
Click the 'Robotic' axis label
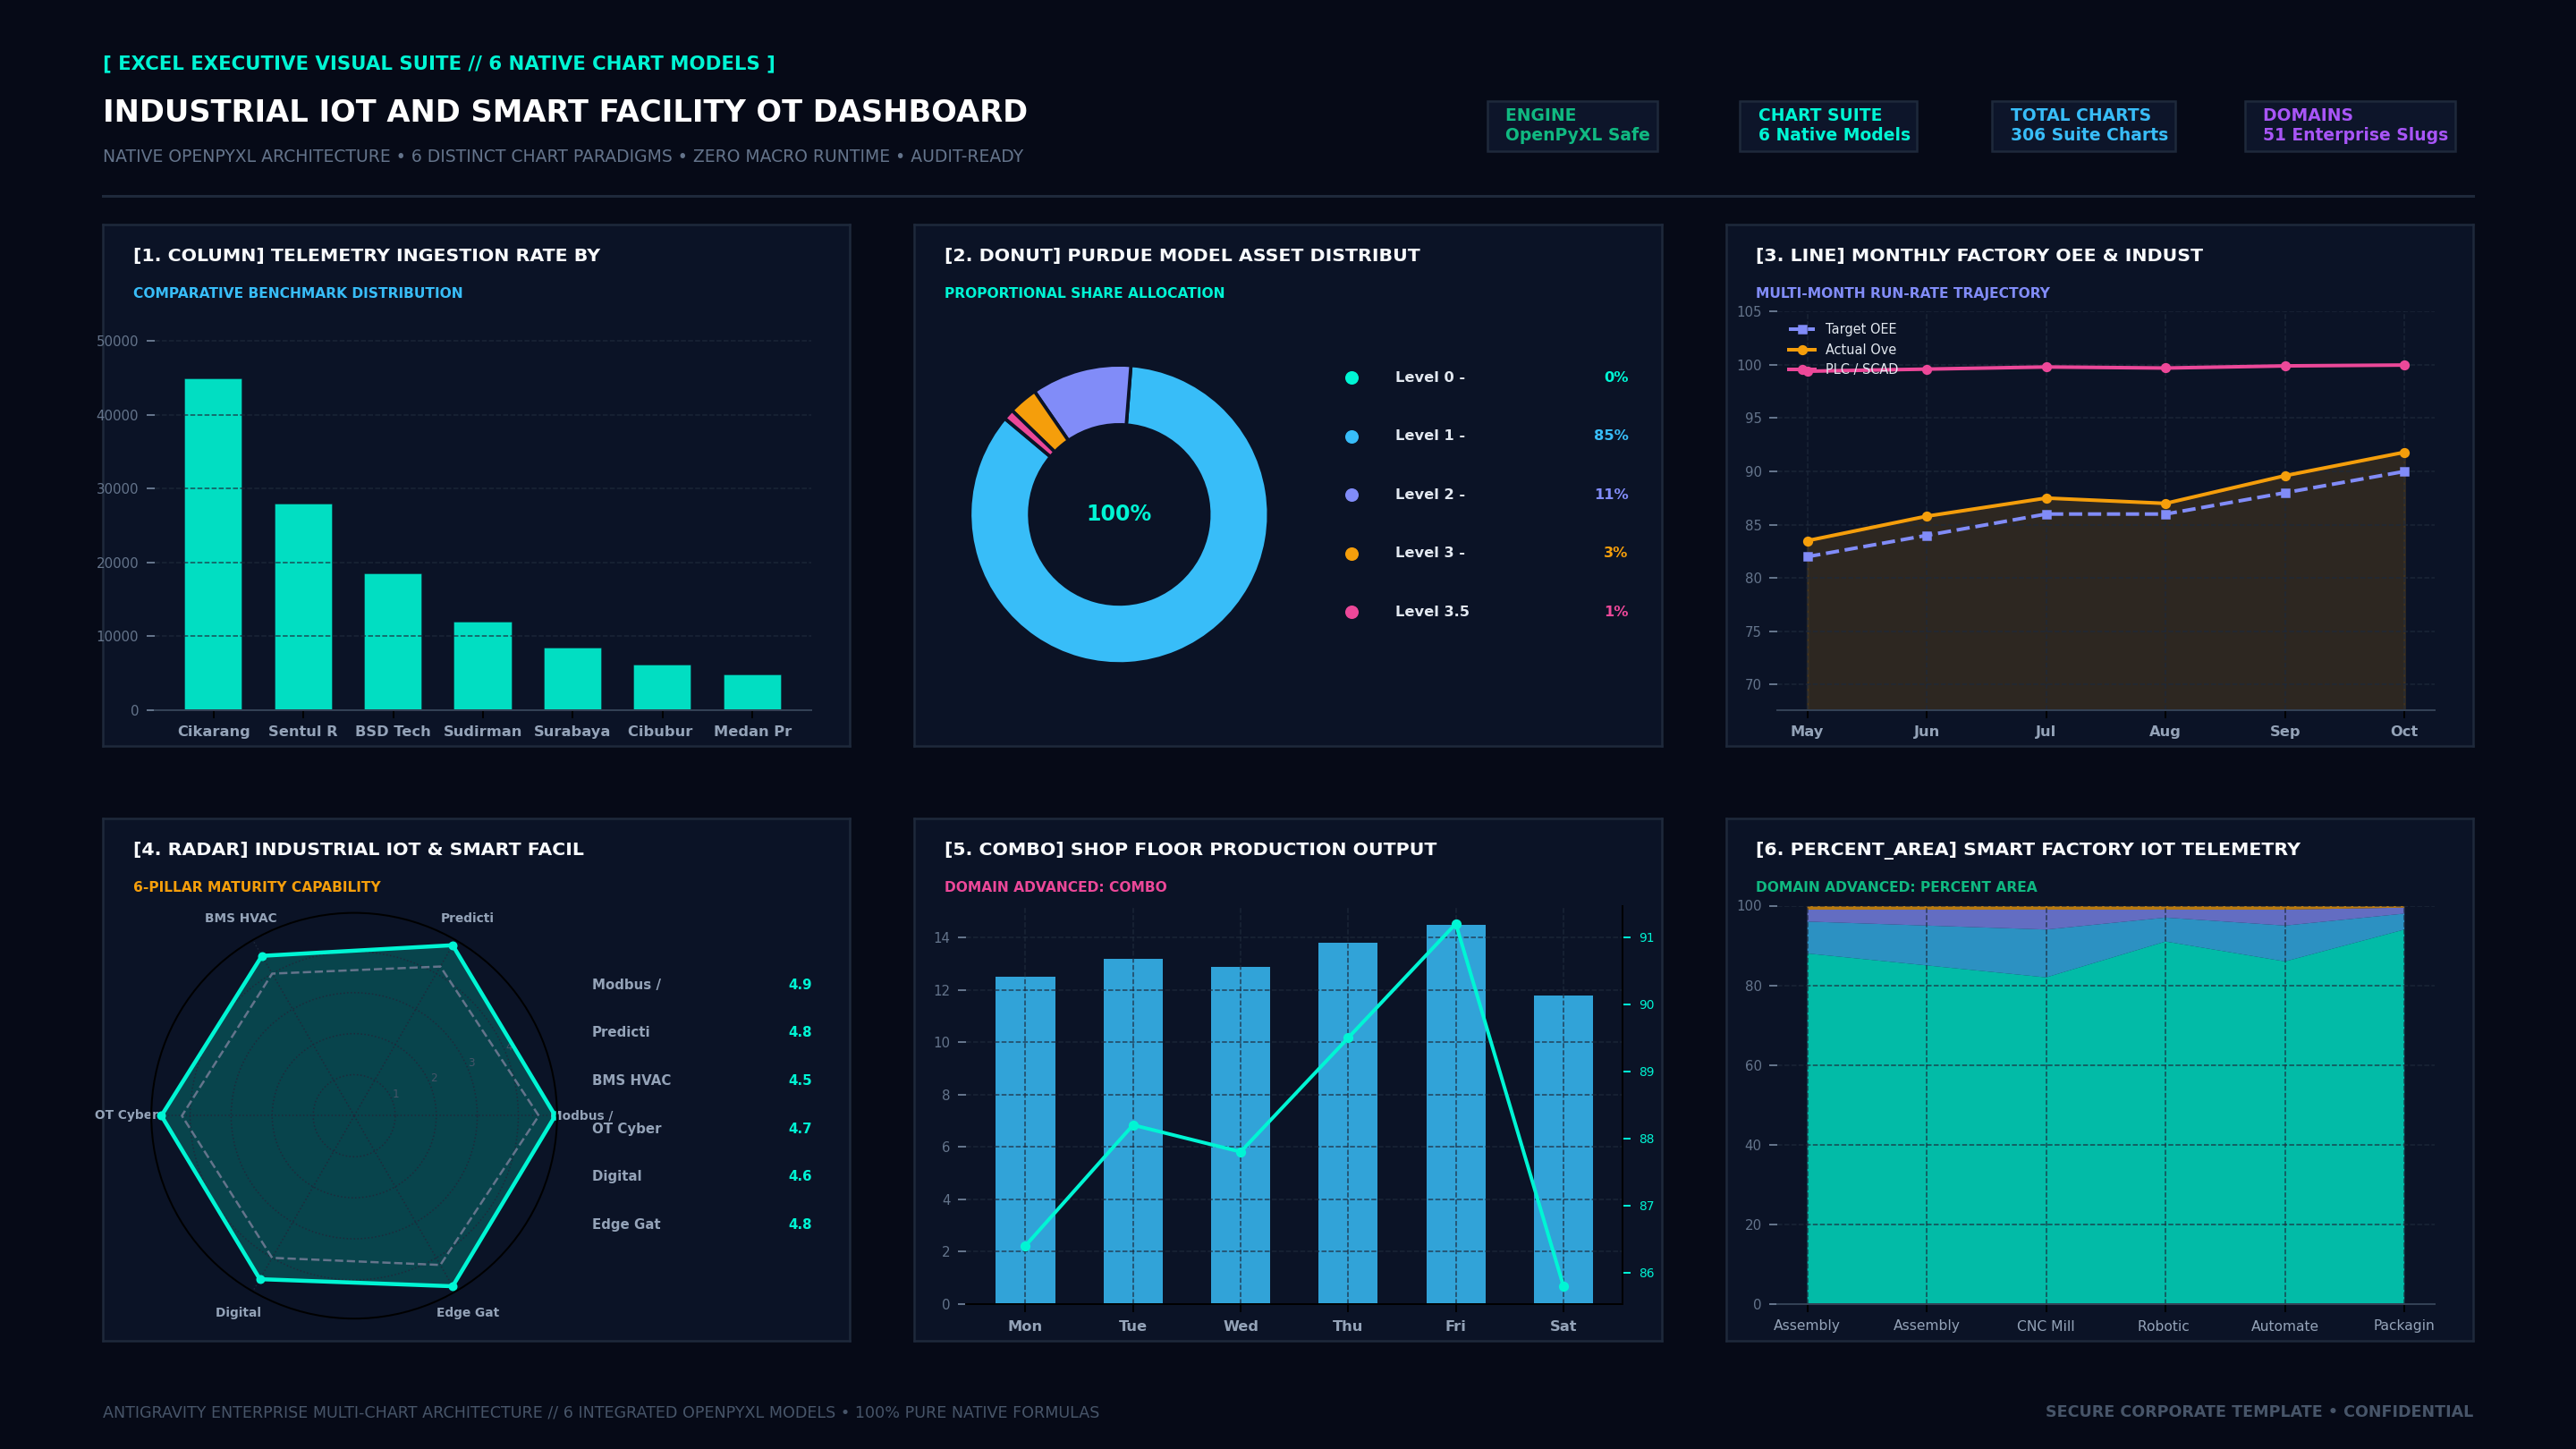[x=2163, y=1327]
